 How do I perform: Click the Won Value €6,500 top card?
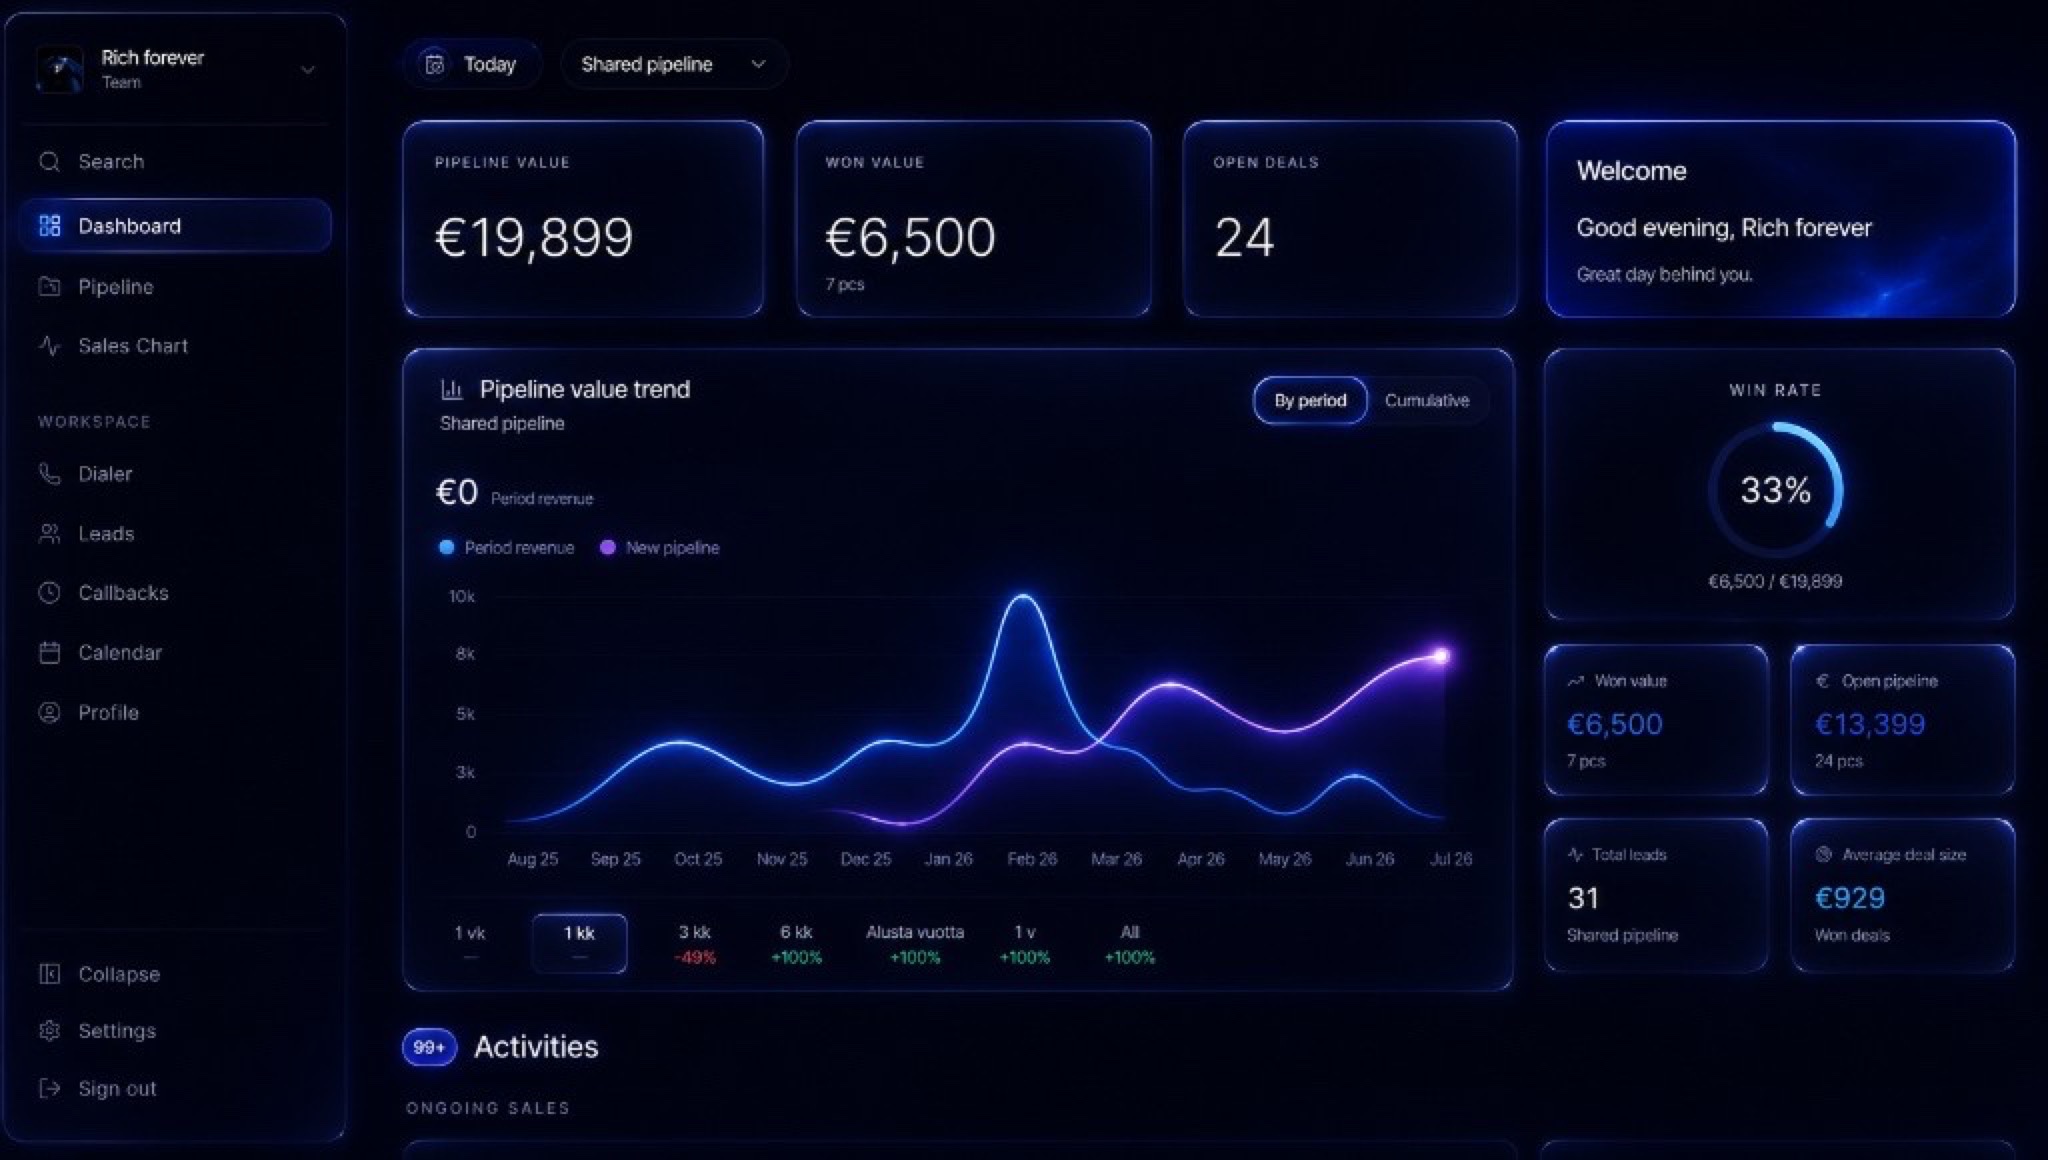click(x=974, y=219)
